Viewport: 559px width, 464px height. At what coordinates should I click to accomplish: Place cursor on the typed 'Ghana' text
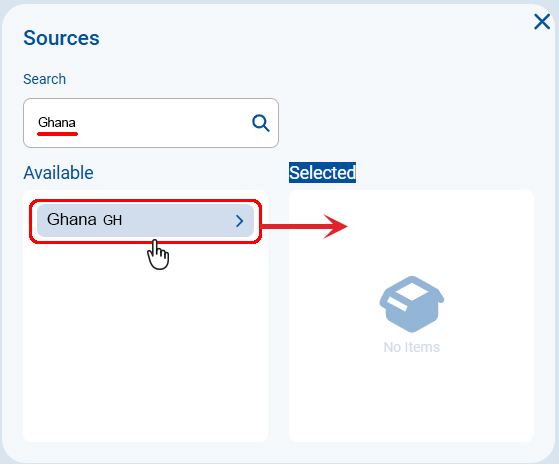tap(57, 122)
